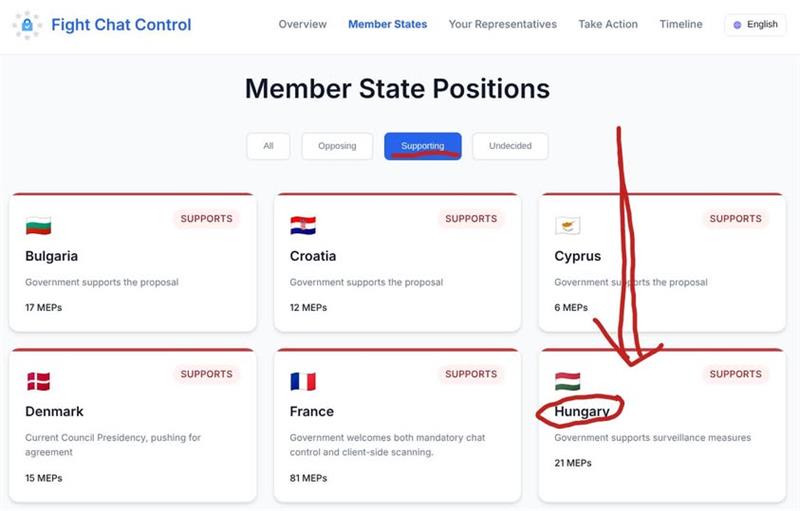Image resolution: width=800 pixels, height=511 pixels.
Task: Click the Croatia flag icon
Action: [303, 226]
